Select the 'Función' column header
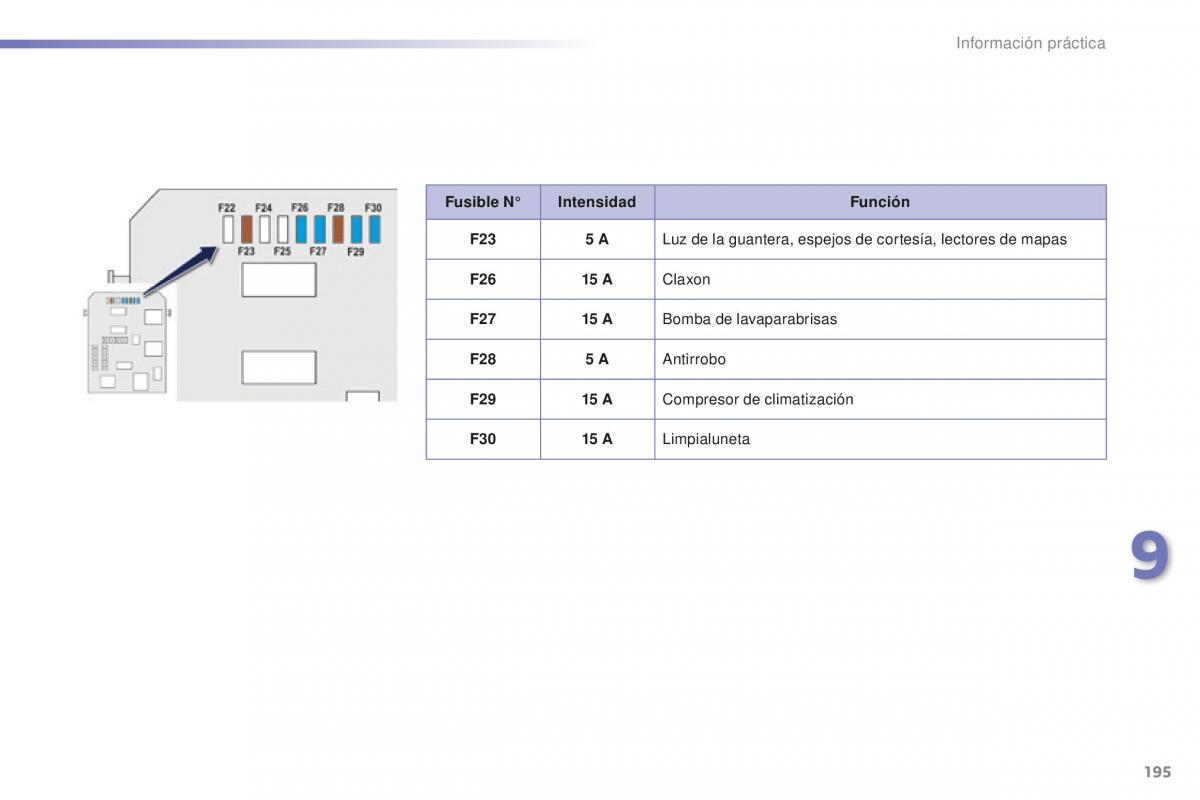Image resolution: width=1200 pixels, height=800 pixels. click(x=880, y=202)
